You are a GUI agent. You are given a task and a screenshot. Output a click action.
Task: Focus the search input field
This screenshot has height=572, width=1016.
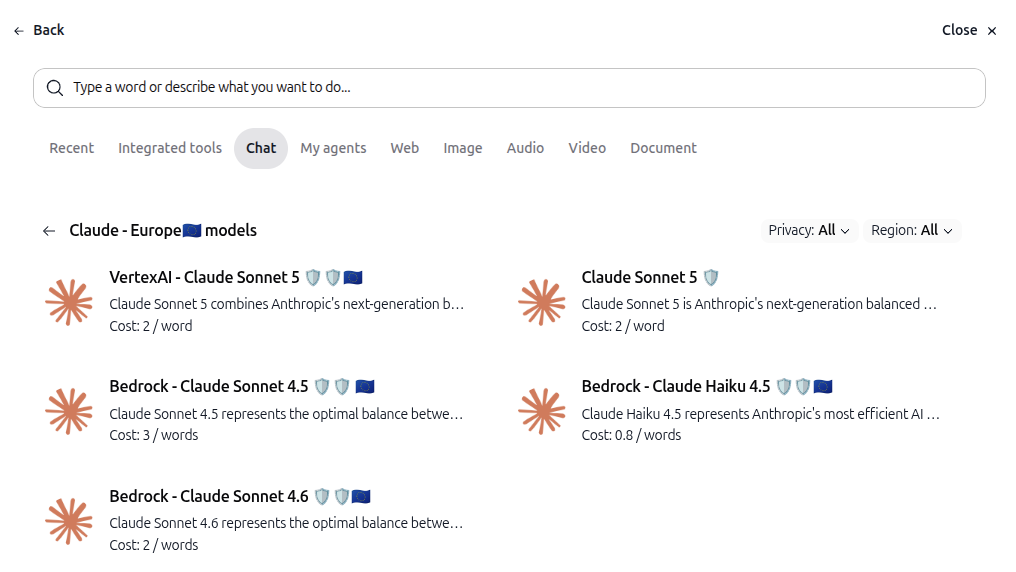pyautogui.click(x=509, y=88)
